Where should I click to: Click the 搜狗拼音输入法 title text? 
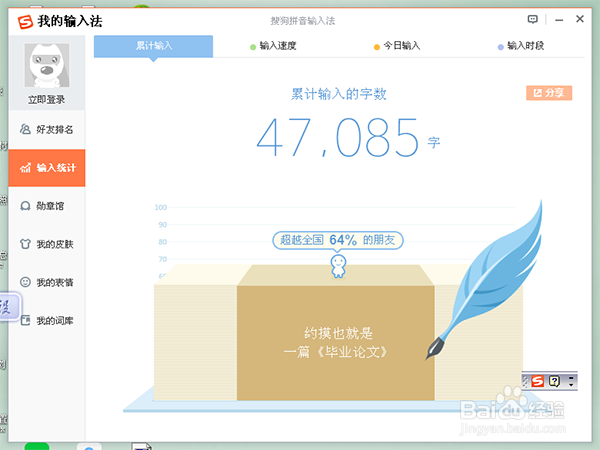coord(302,21)
